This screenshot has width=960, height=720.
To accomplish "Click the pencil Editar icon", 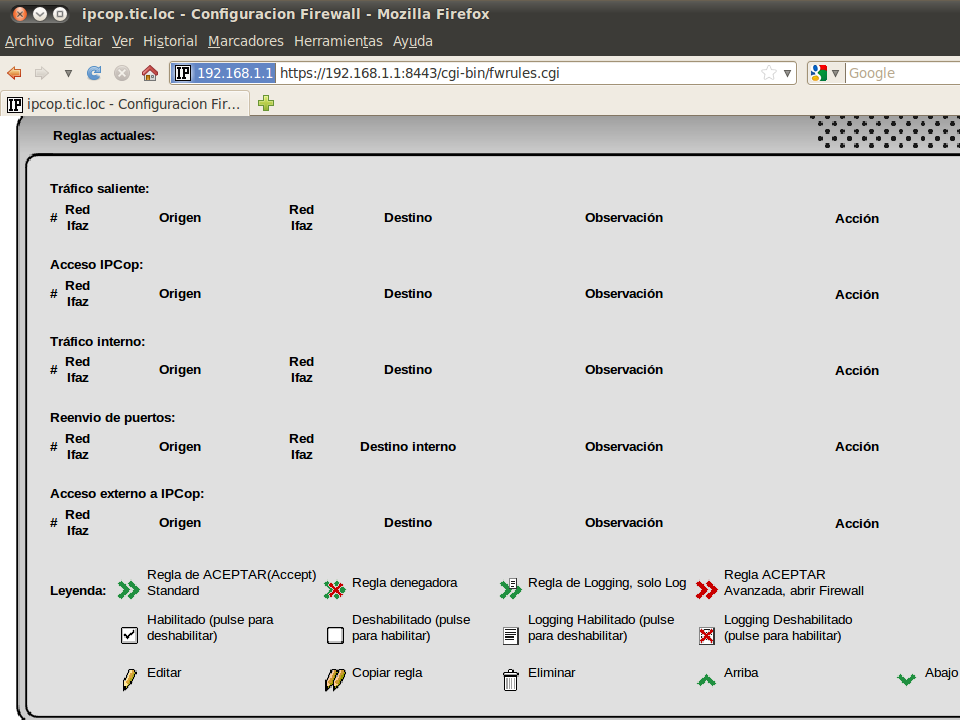I will point(128,681).
